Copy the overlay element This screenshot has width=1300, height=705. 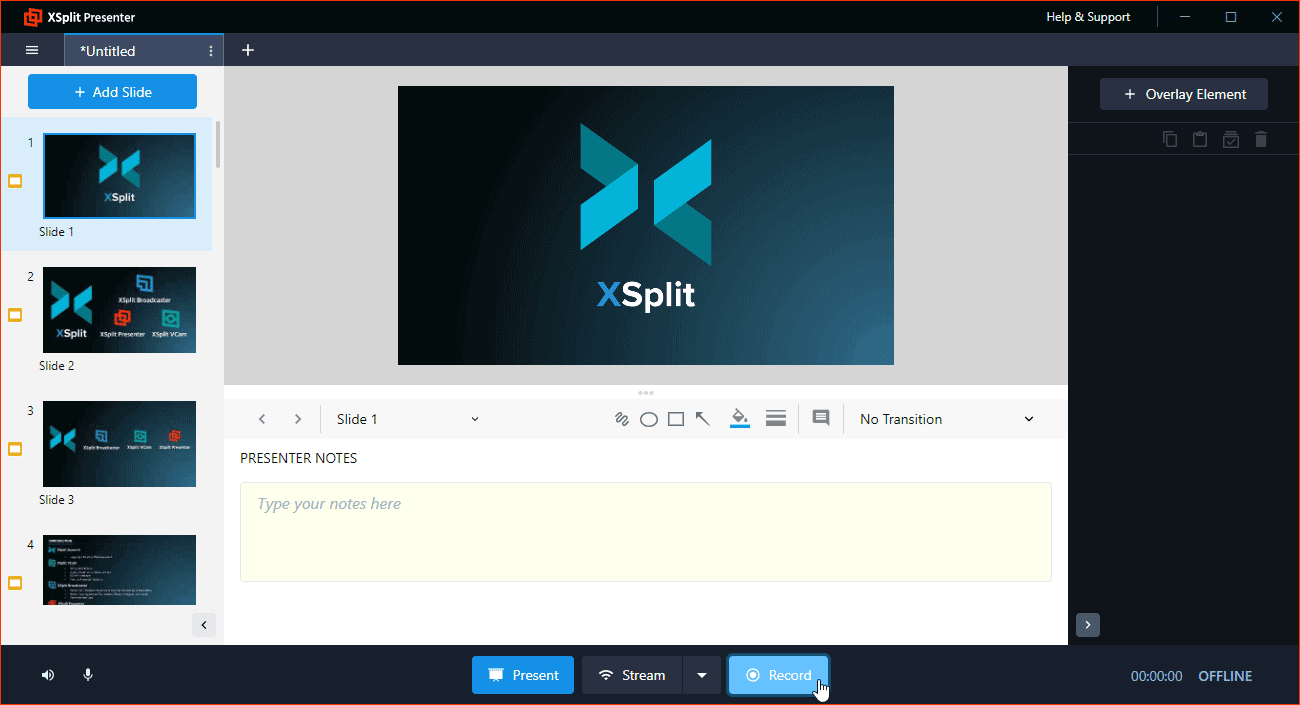coord(1170,139)
